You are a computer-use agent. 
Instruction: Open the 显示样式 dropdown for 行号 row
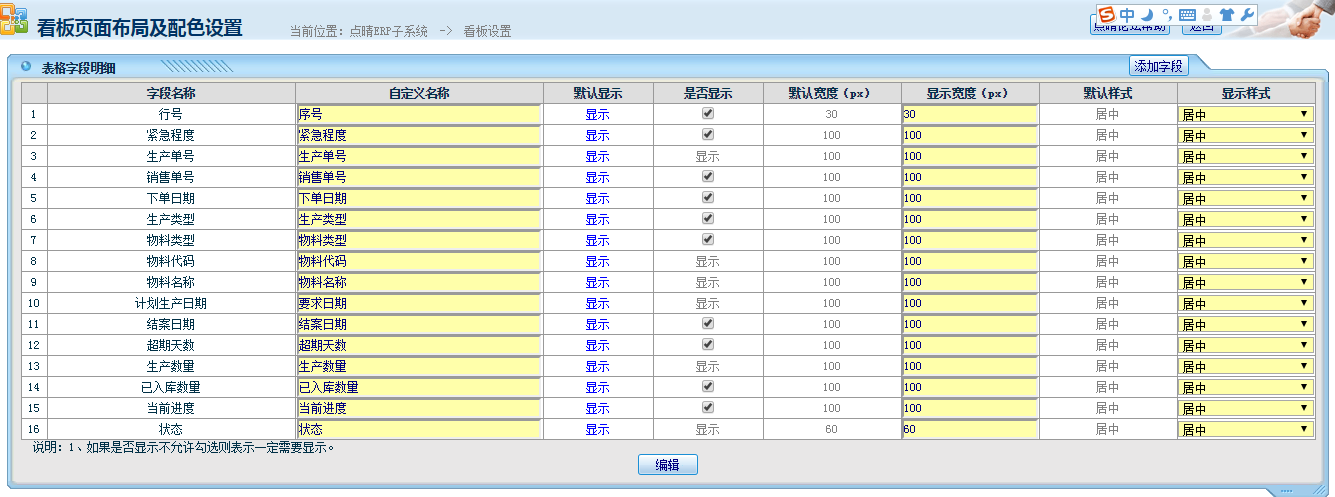[1246, 115]
